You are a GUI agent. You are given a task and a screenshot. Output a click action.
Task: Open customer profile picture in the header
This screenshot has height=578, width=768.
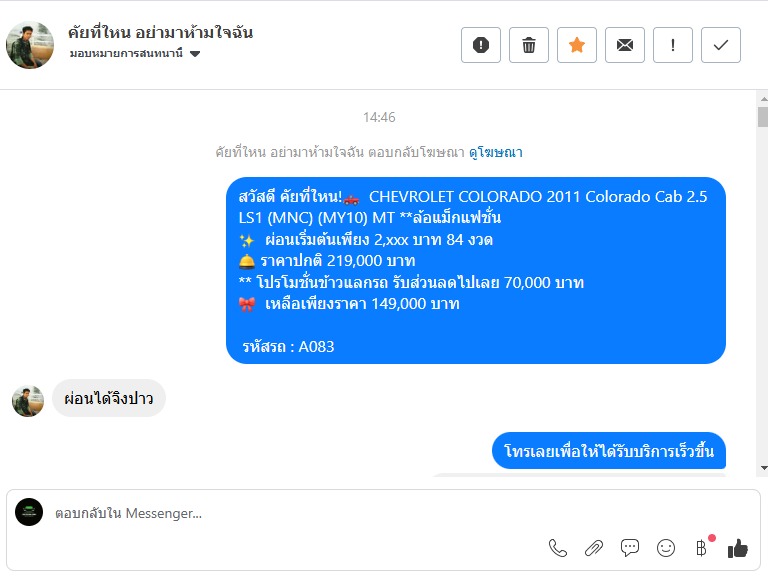coord(30,45)
